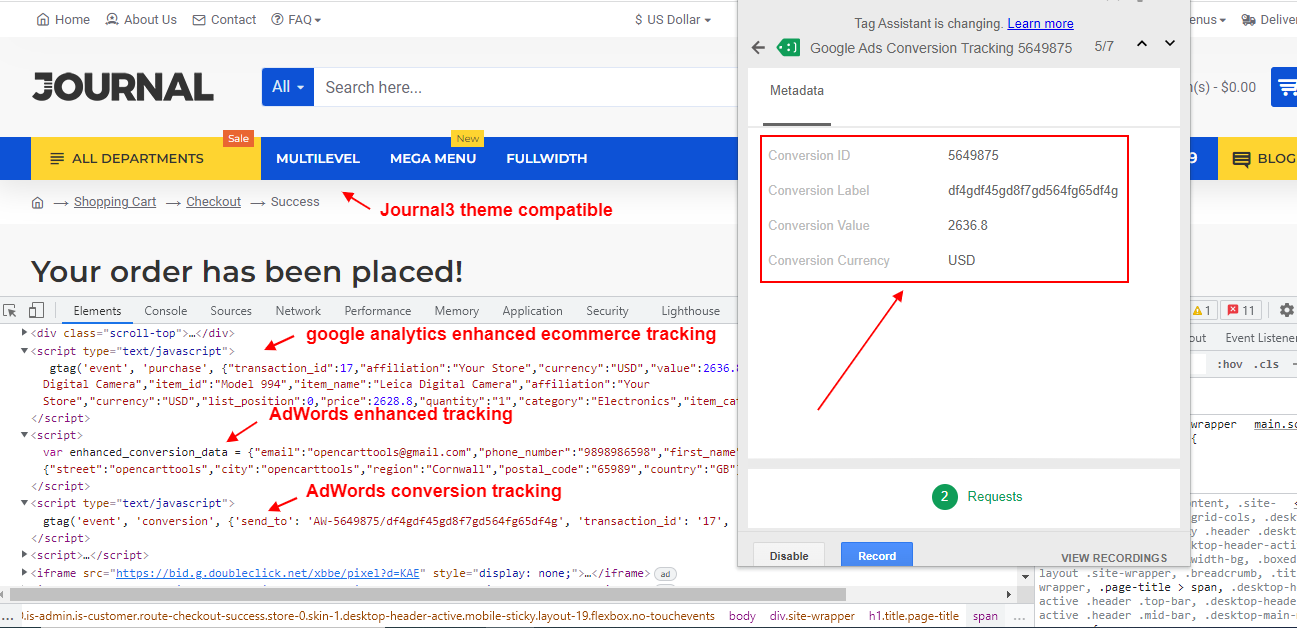The height and width of the screenshot is (628, 1297).
Task: Click the Home icon in top bar
Action: pyautogui.click(x=43, y=19)
